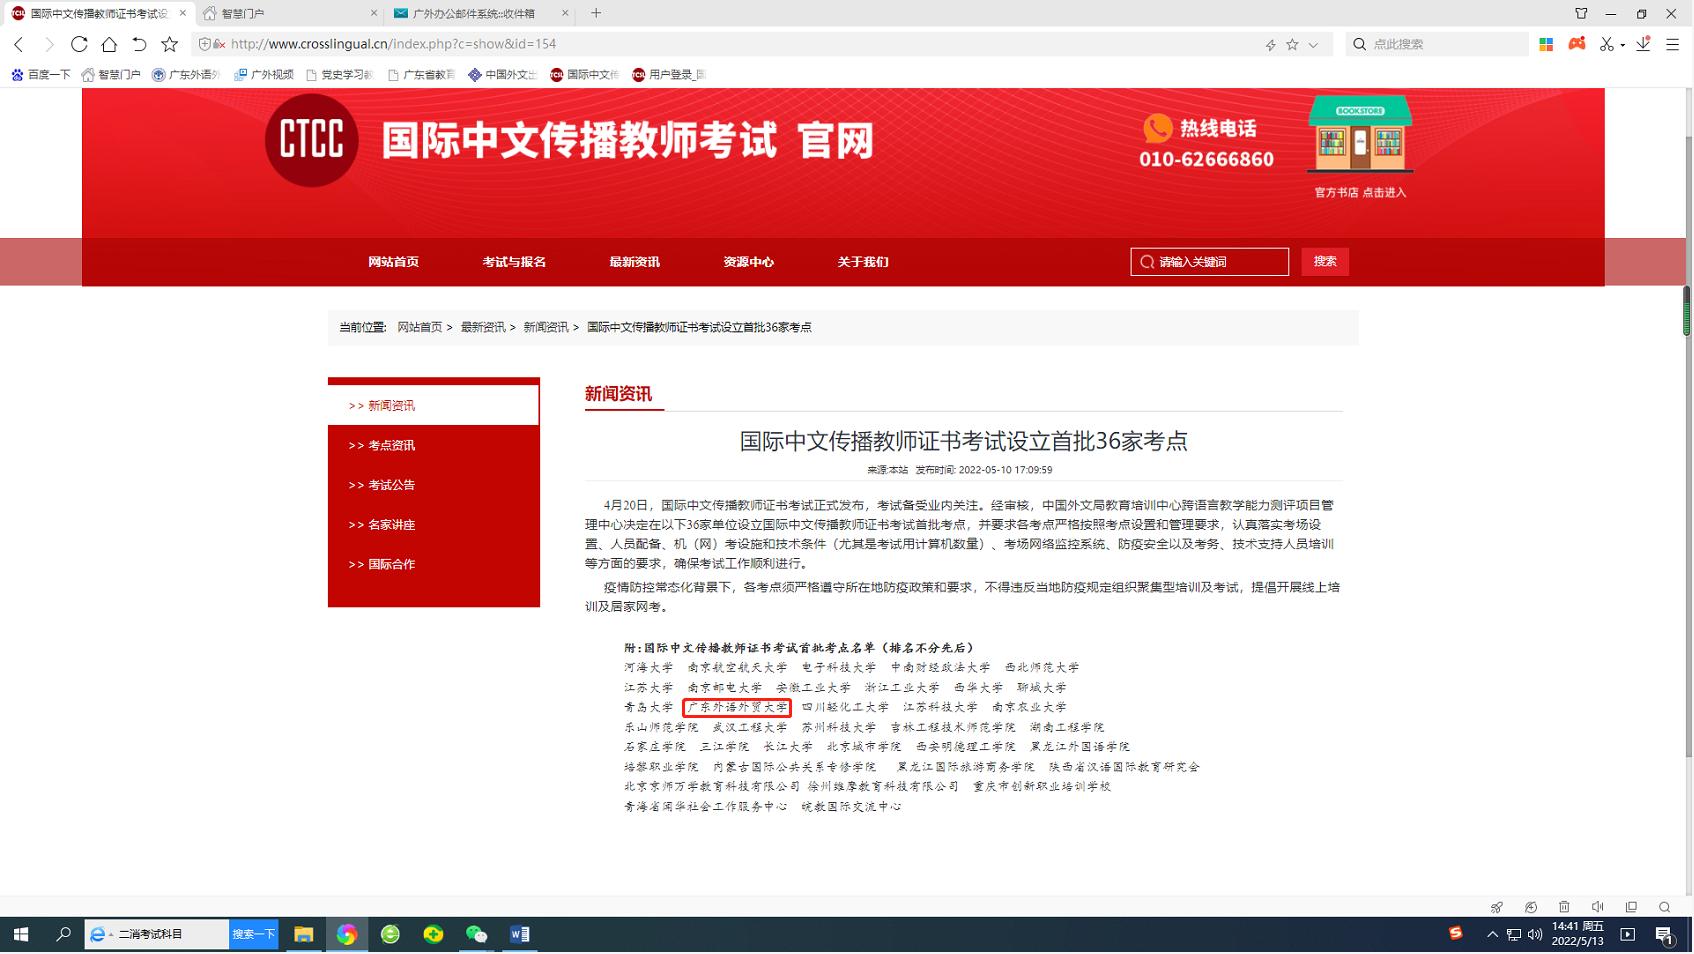Mute page sound via speaker icon
Image resolution: width=1694 pixels, height=954 pixels.
click(1597, 907)
